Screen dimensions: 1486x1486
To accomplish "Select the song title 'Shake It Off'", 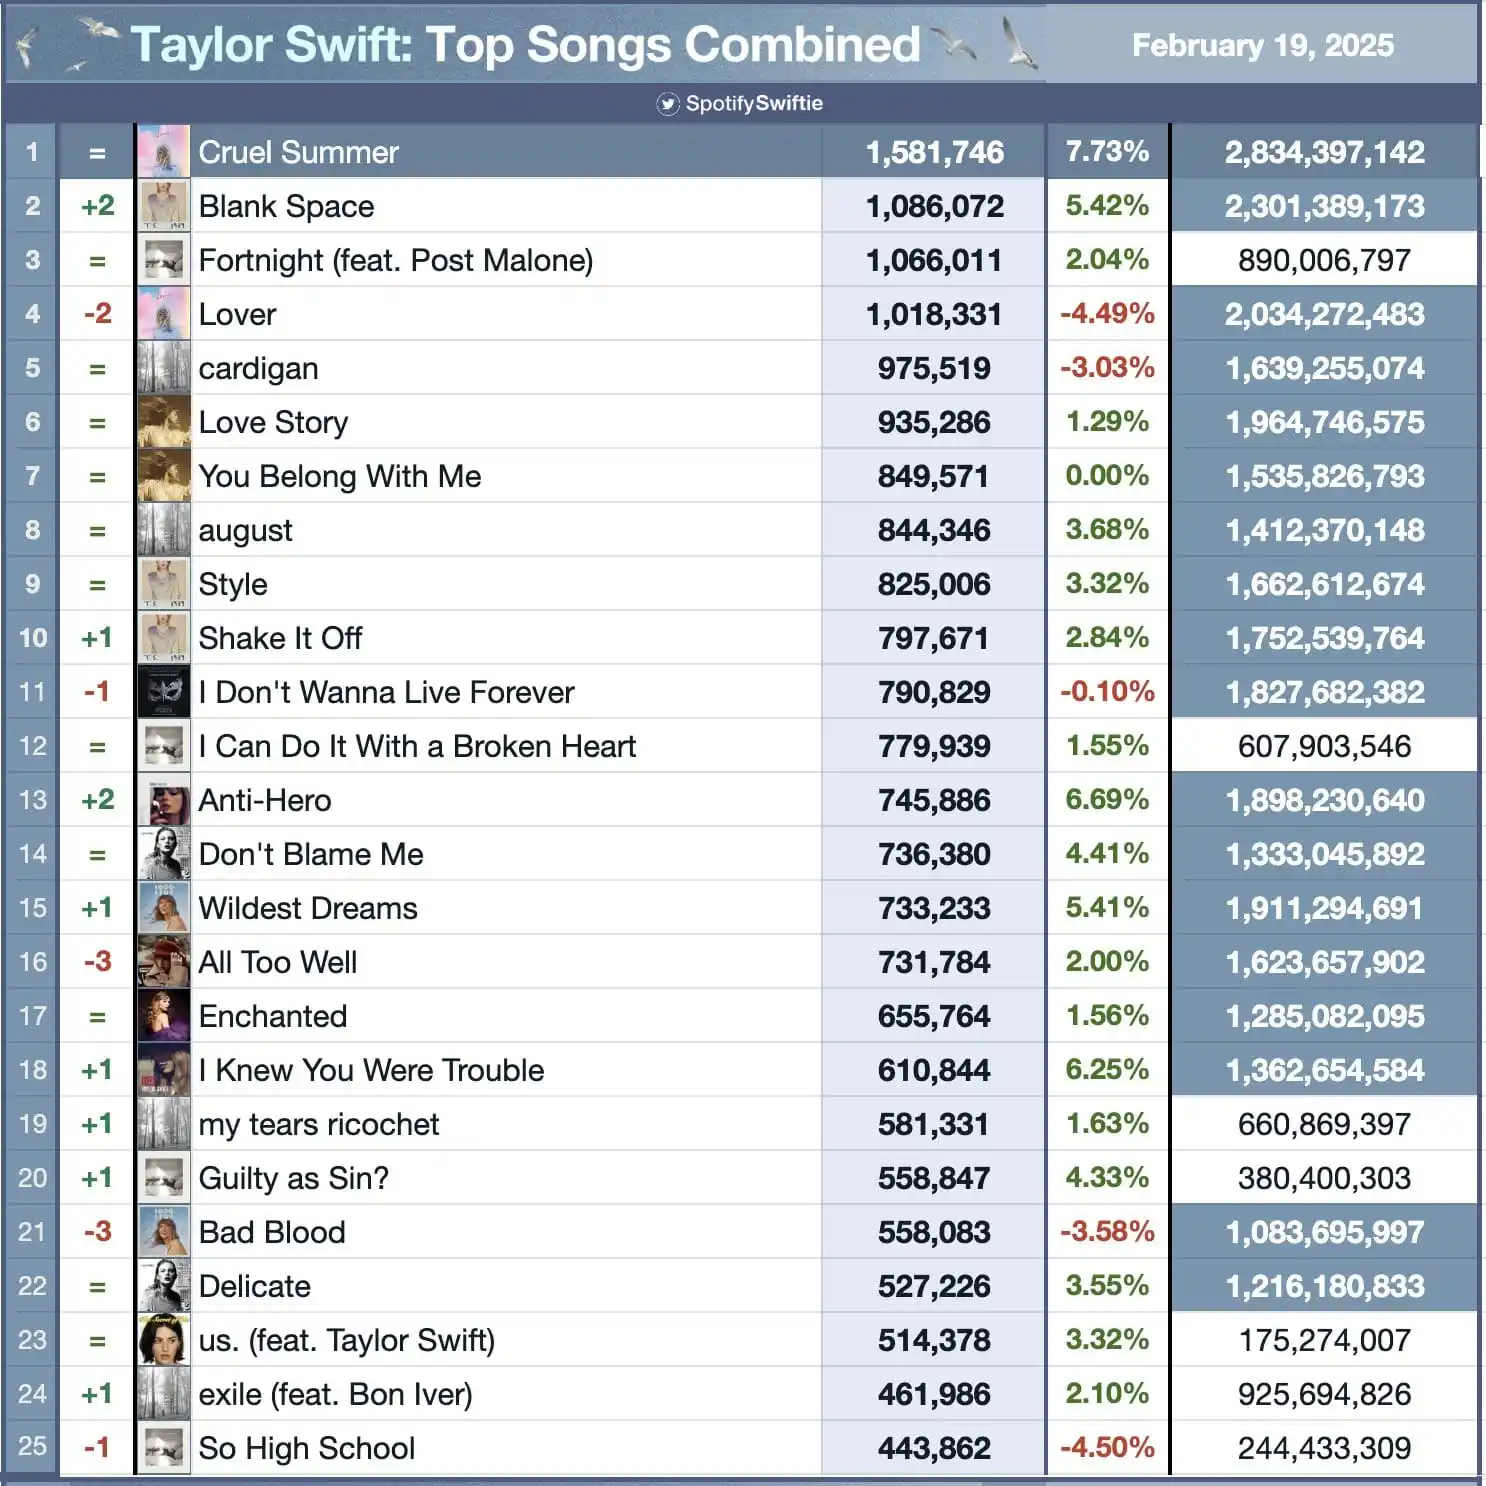I will 280,638.
